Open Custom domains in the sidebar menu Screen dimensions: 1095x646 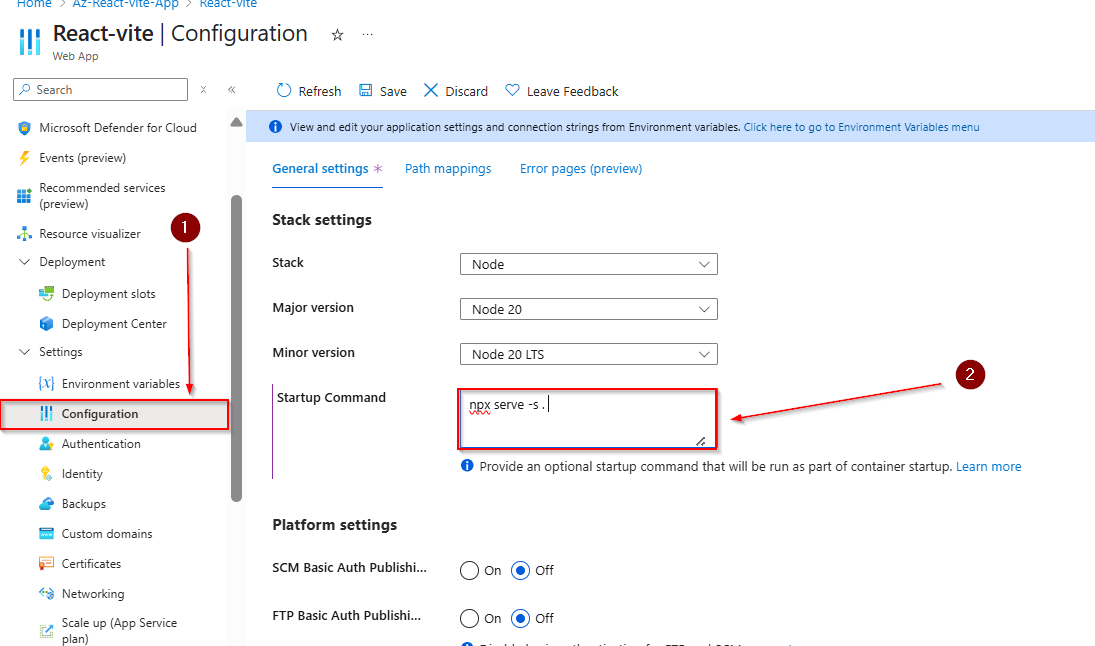click(107, 534)
